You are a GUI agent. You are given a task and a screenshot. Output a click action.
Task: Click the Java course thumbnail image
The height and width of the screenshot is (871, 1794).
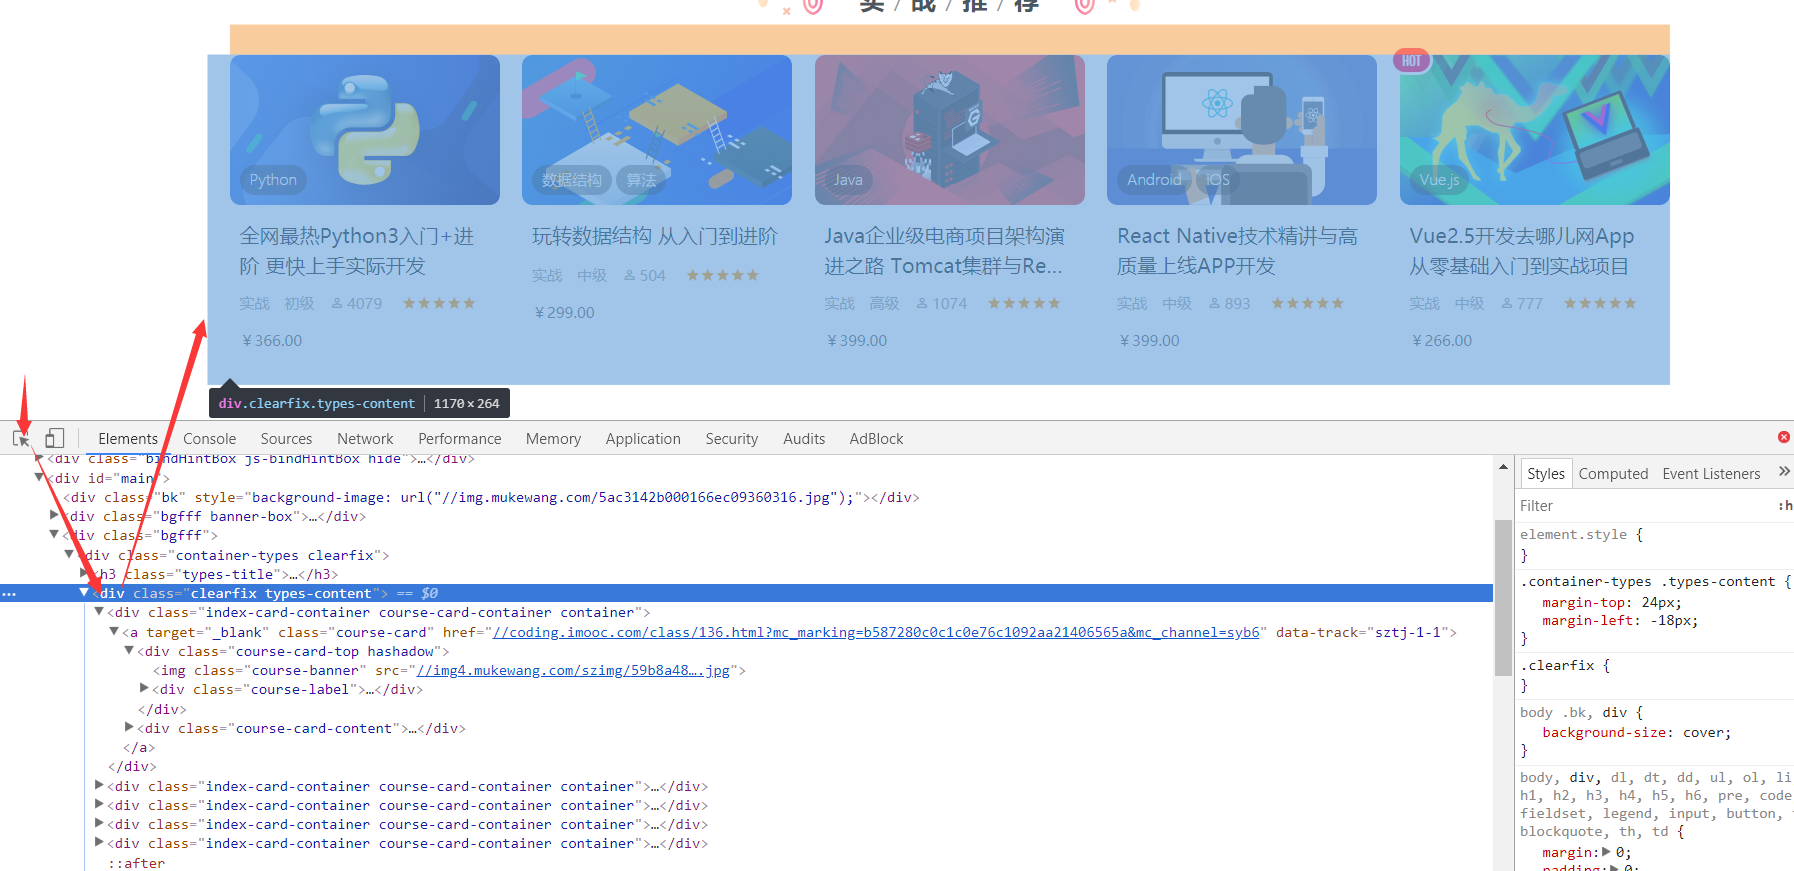point(950,130)
